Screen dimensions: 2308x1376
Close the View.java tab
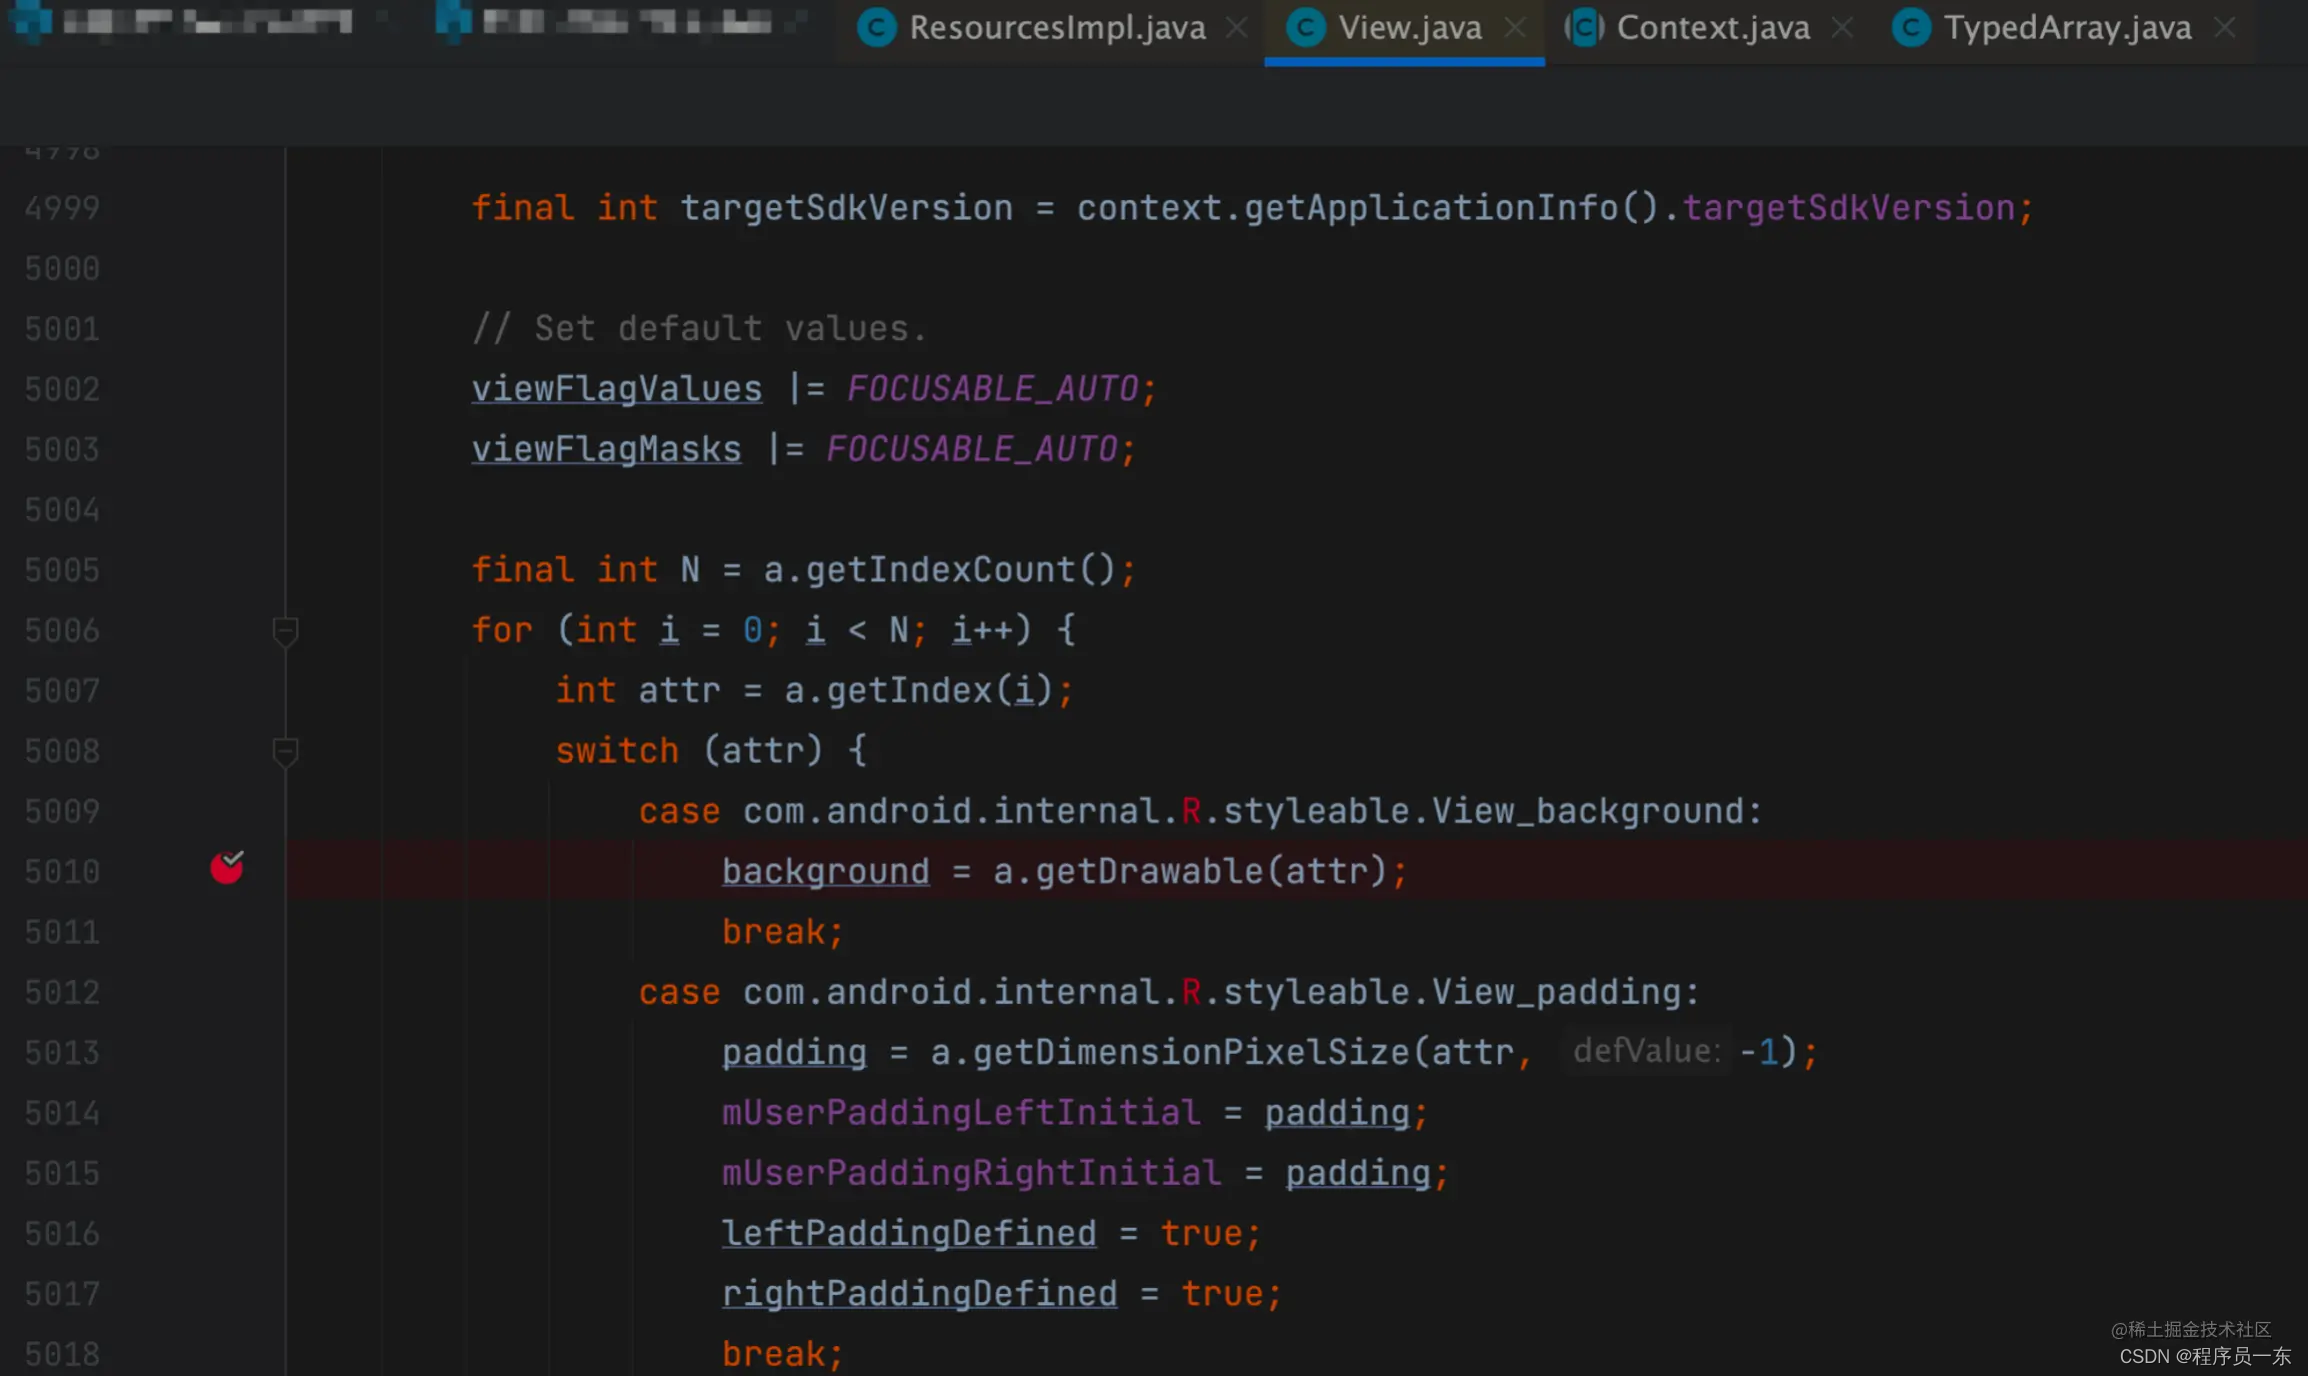click(1515, 28)
